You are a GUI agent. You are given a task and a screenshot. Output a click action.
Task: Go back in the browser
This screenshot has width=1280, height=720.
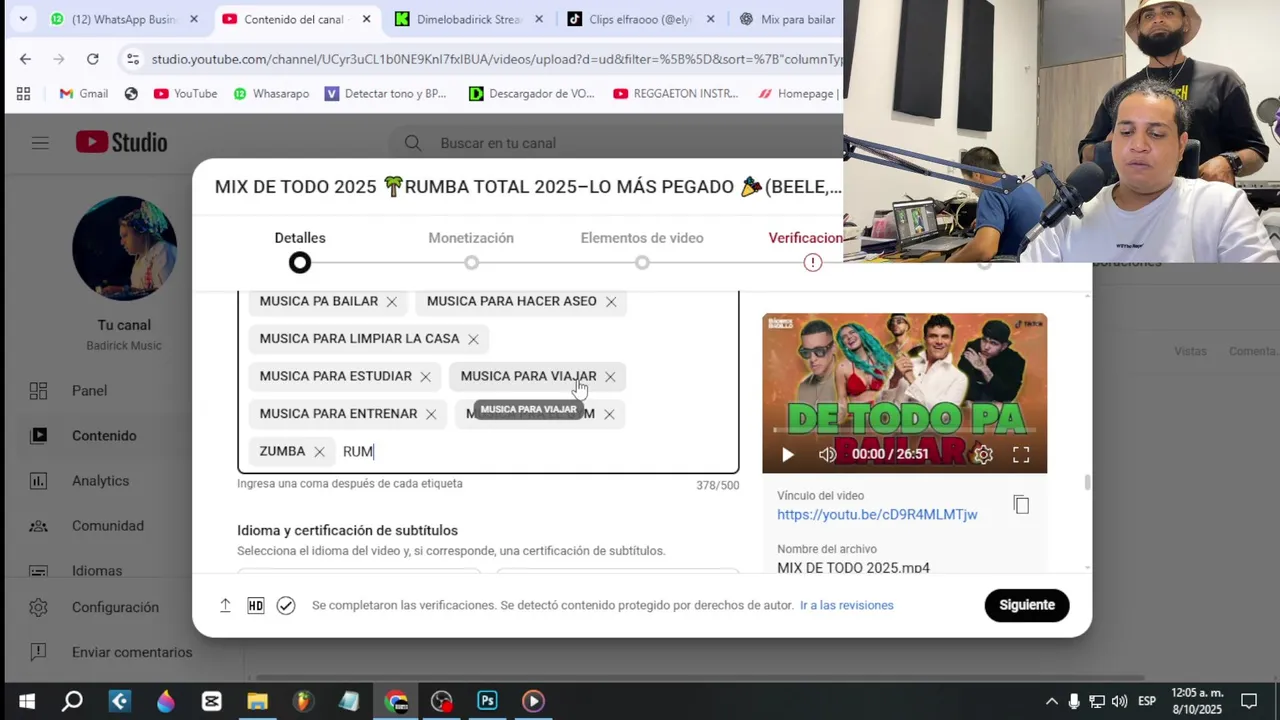[x=25, y=59]
